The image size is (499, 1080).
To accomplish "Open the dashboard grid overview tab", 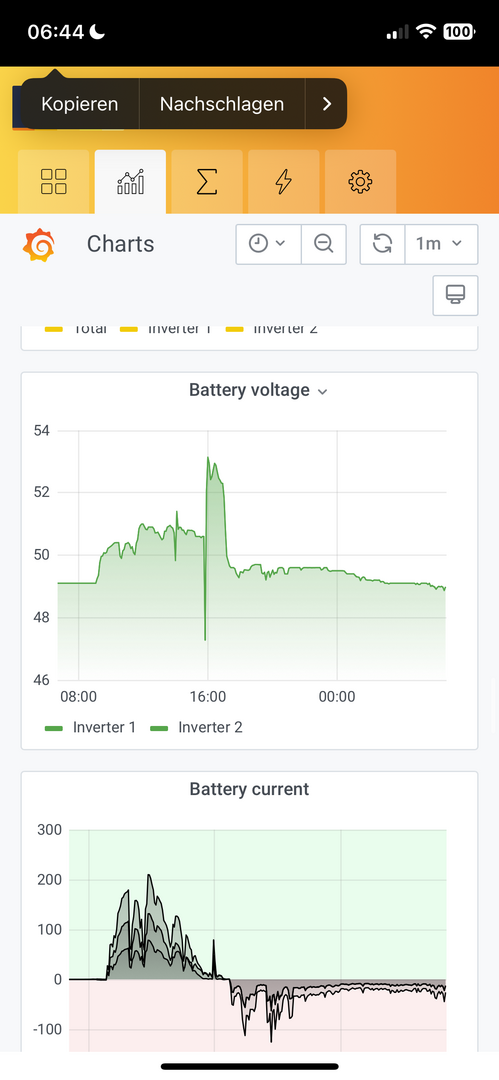I will tap(54, 182).
